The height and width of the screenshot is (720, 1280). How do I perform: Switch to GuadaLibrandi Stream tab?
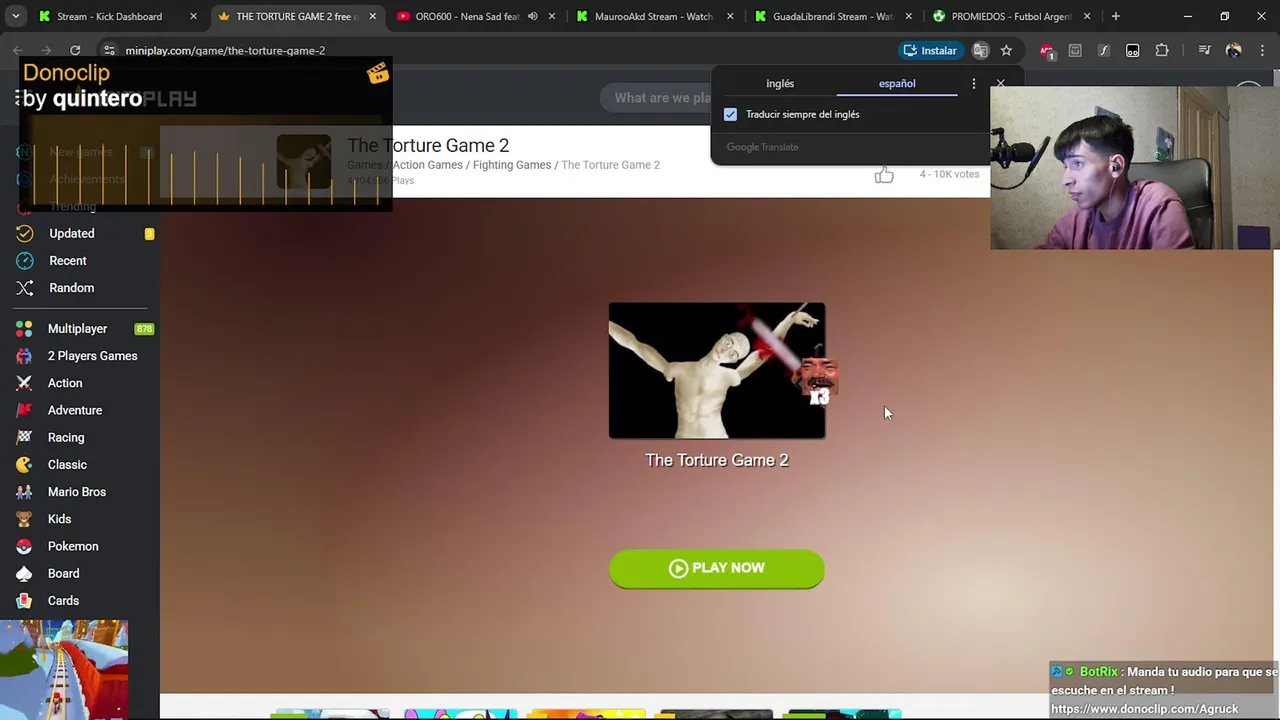(x=832, y=16)
